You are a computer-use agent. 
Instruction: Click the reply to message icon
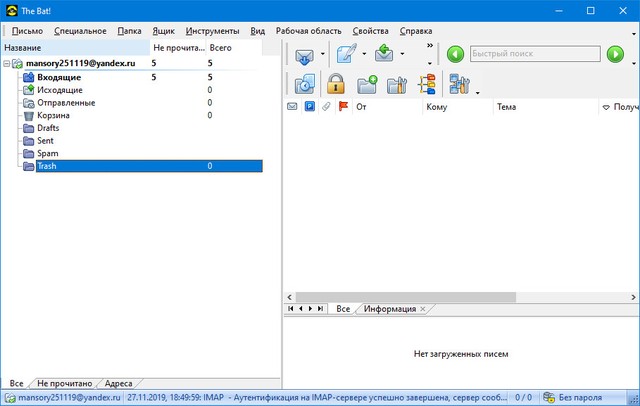click(x=384, y=54)
